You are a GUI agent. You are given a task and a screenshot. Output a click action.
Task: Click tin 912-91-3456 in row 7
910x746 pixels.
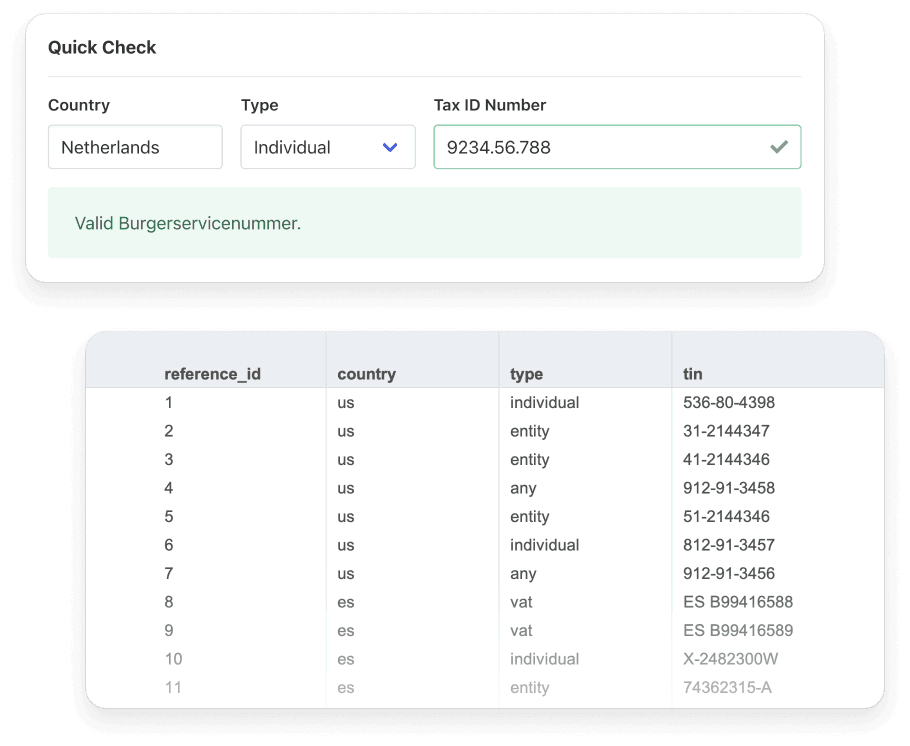coord(727,573)
